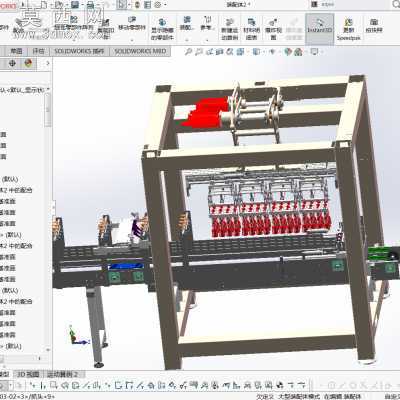Click Display Style icon
400x400 pixels.
[256, 52]
